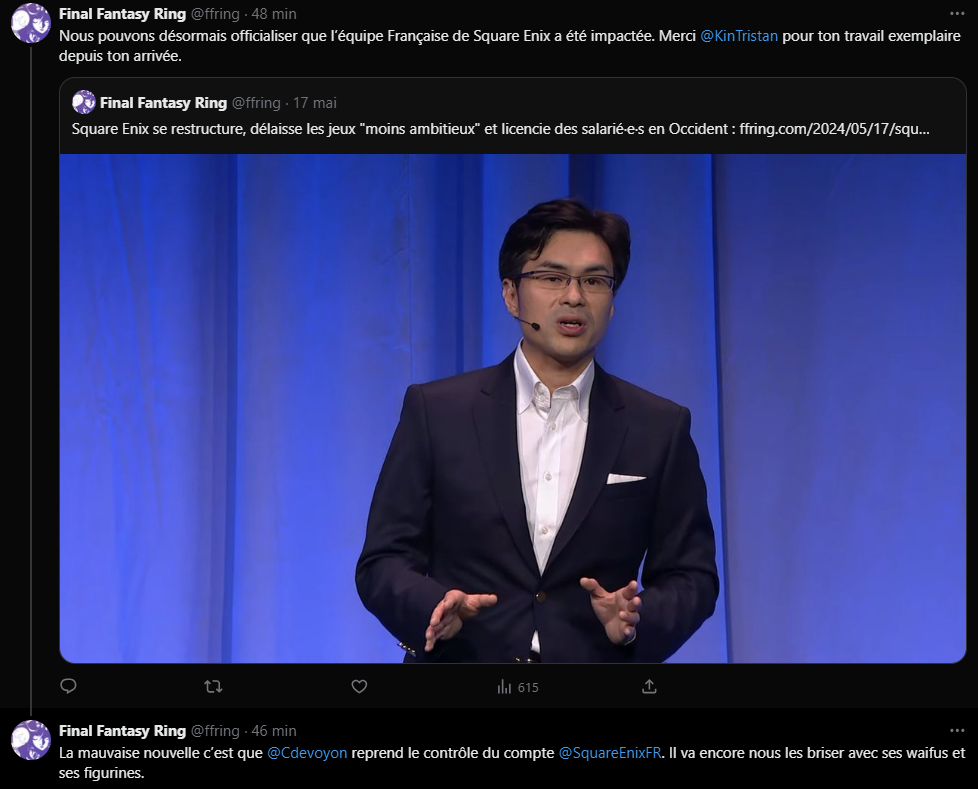This screenshot has width=978, height=789.
Task: Retweet the first Final Fantasy Ring post
Action: pos(213,687)
